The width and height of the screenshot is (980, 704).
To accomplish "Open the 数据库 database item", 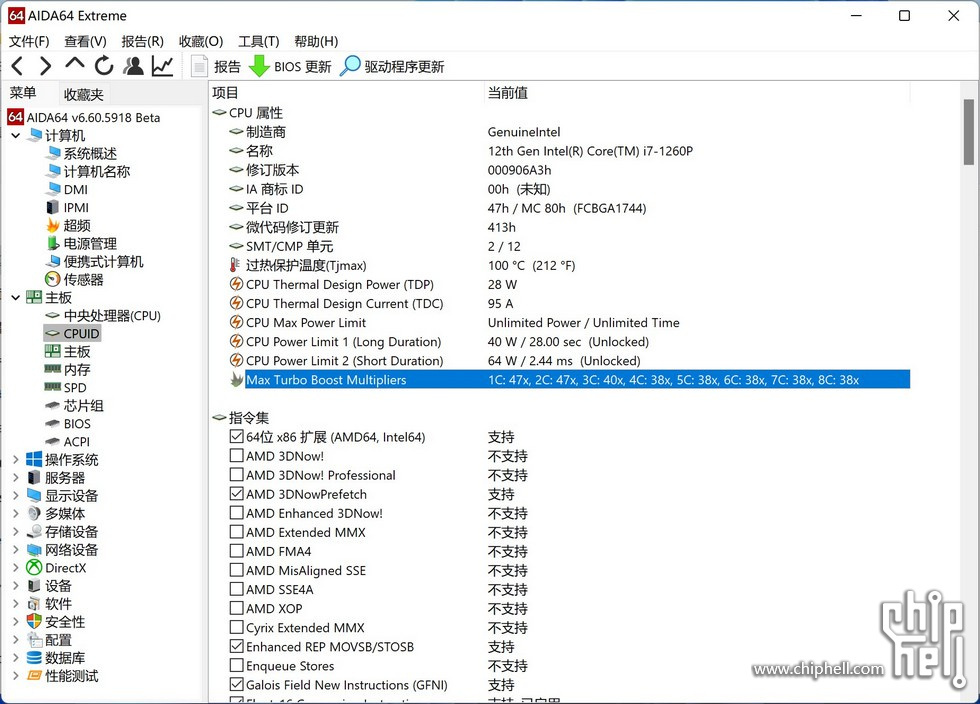I will pyautogui.click(x=57, y=658).
